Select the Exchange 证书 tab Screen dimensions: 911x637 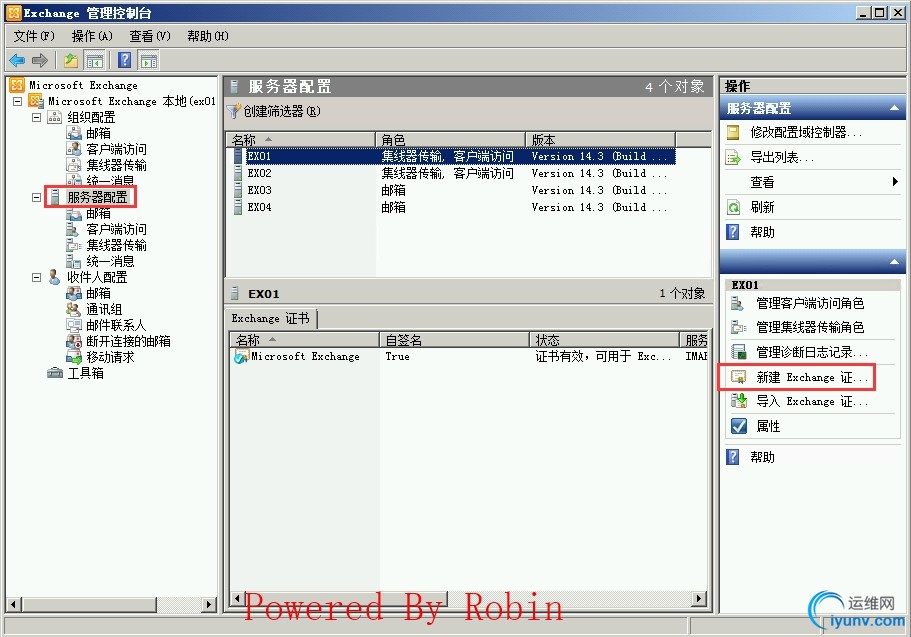tap(270, 318)
